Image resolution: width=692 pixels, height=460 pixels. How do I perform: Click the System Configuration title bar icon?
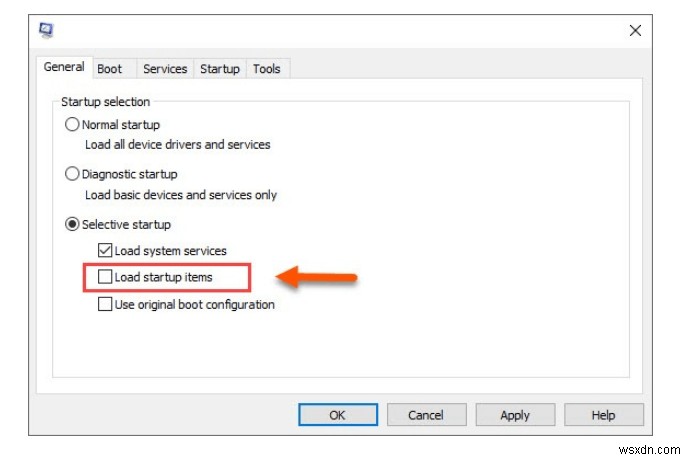click(x=46, y=30)
